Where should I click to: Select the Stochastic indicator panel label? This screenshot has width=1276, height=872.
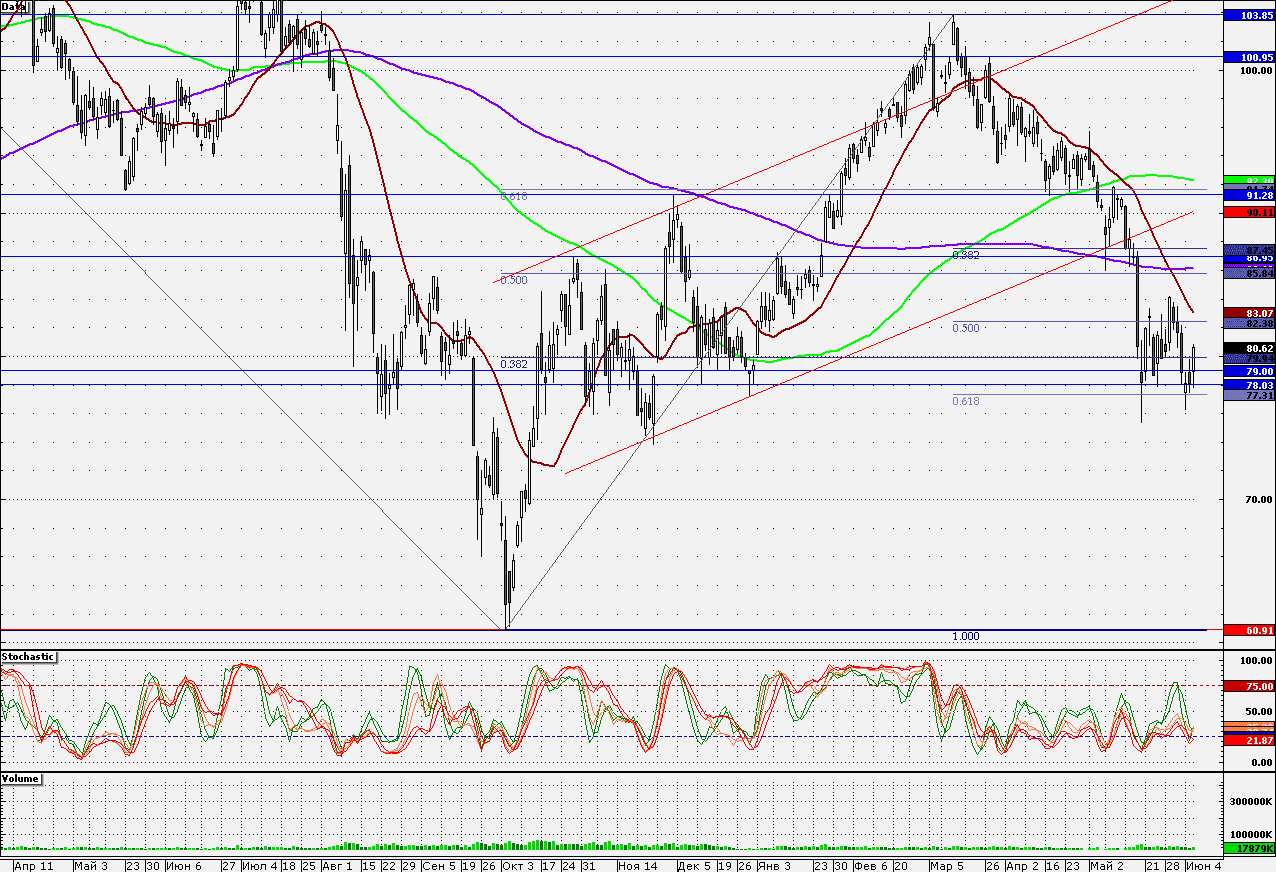click(28, 657)
